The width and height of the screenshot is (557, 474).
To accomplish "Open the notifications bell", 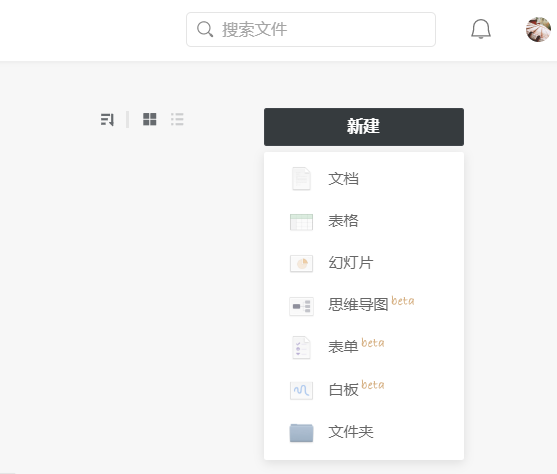I will click(481, 29).
